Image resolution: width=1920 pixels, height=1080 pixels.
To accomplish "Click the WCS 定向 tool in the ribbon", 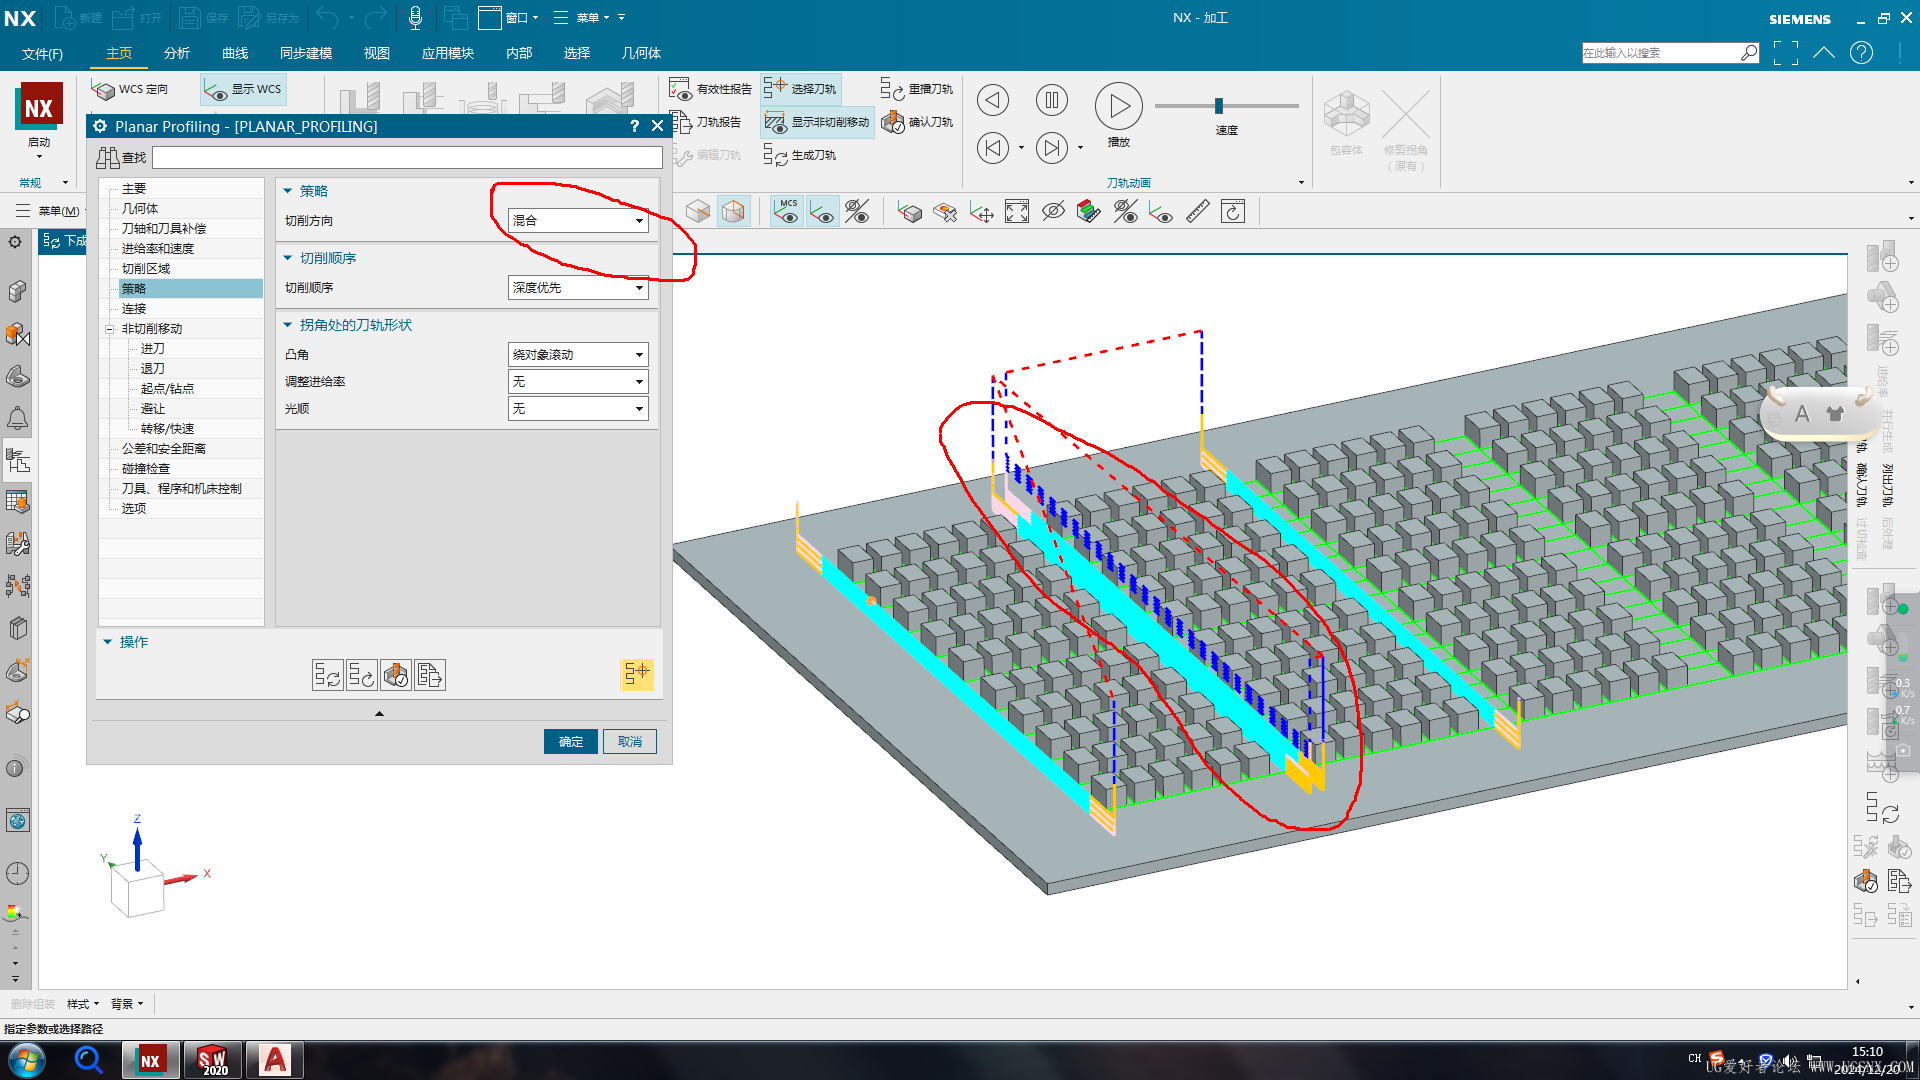I will pos(130,89).
